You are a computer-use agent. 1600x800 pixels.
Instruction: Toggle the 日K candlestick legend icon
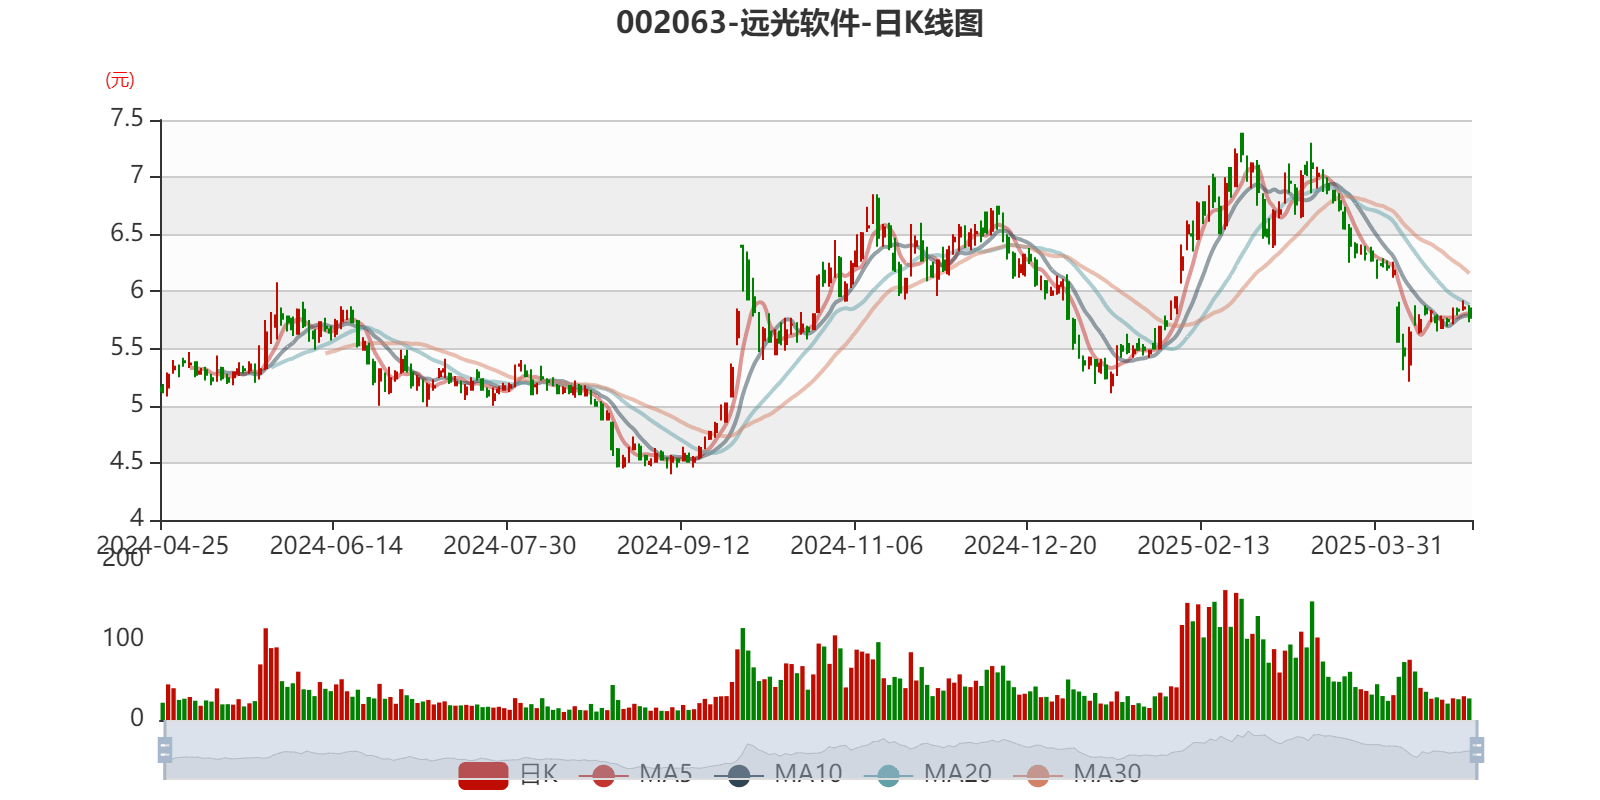point(483,774)
